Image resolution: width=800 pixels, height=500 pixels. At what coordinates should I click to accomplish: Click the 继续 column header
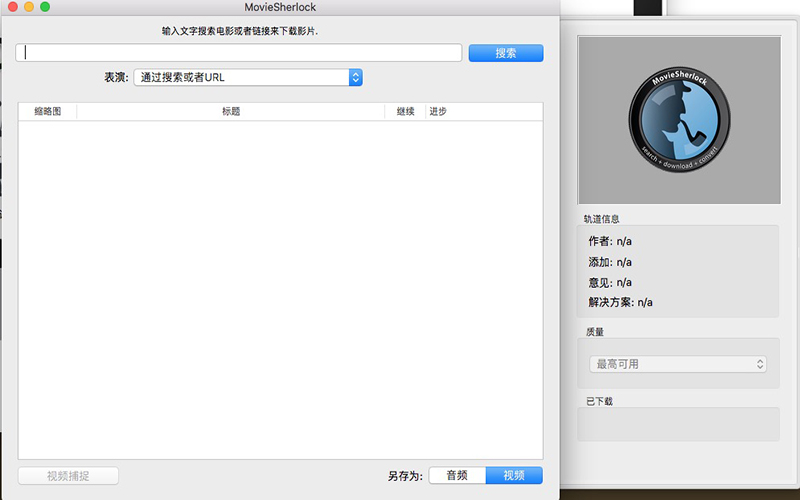click(x=405, y=111)
